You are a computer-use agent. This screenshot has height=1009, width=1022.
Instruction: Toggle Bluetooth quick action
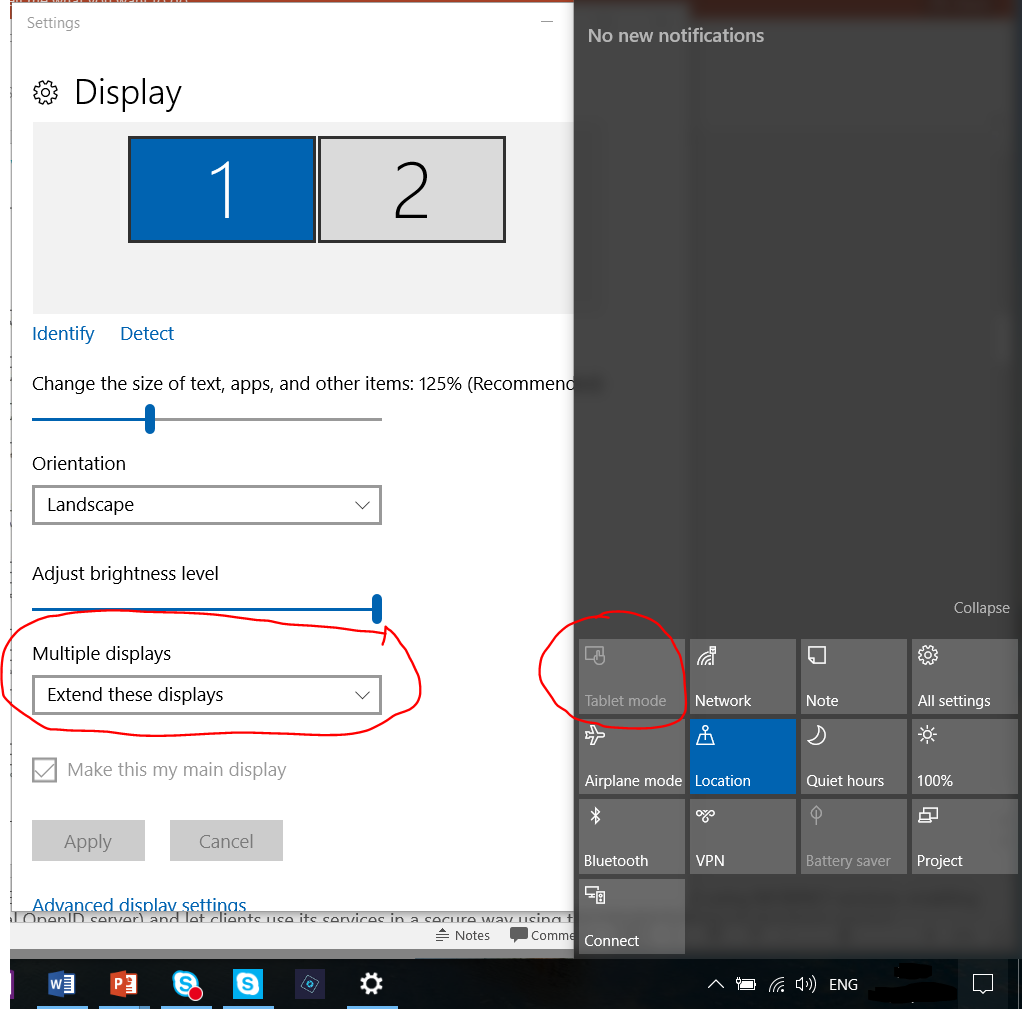[631, 837]
